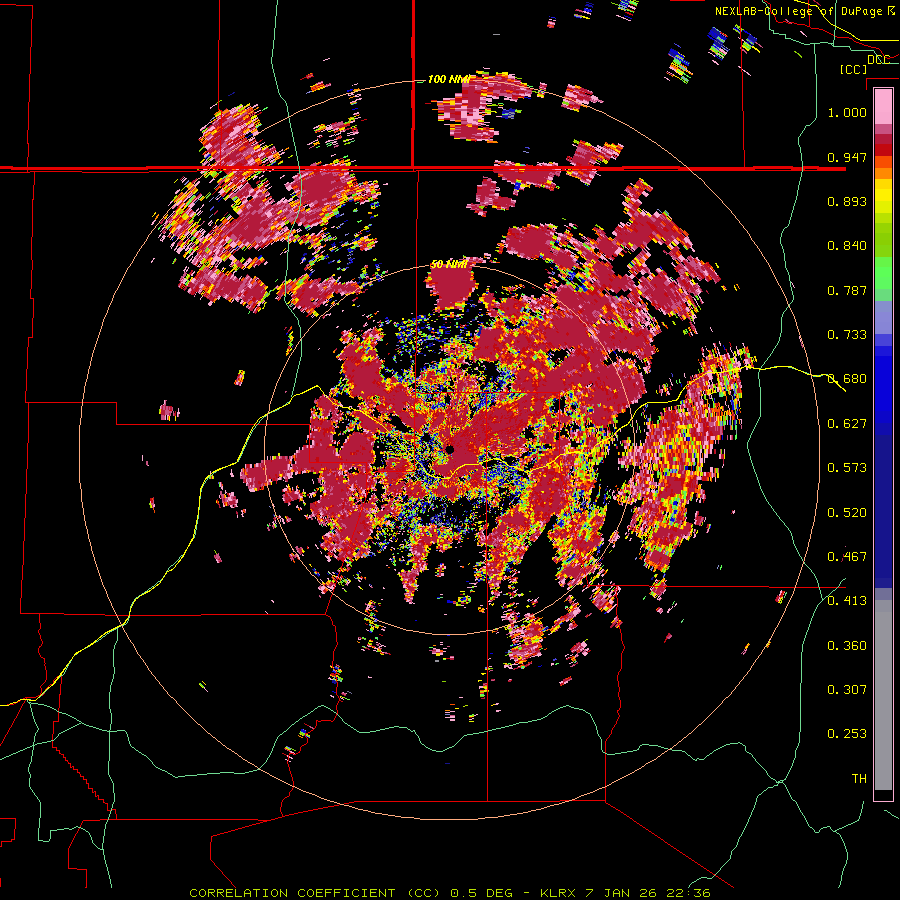900x900 pixels.
Task: Click the 0.787 scale value
Action: coord(847,290)
